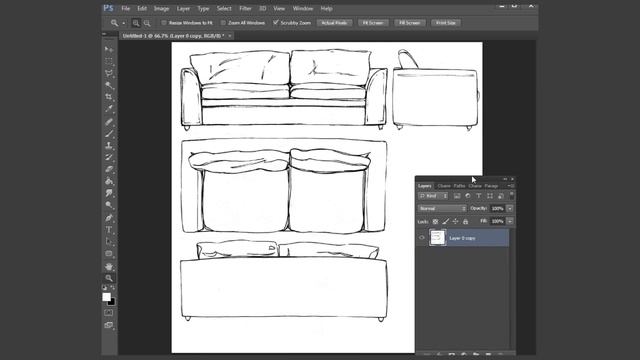The width and height of the screenshot is (640, 360).
Task: Toggle Quick Mask mode
Action: pyautogui.click(x=109, y=313)
